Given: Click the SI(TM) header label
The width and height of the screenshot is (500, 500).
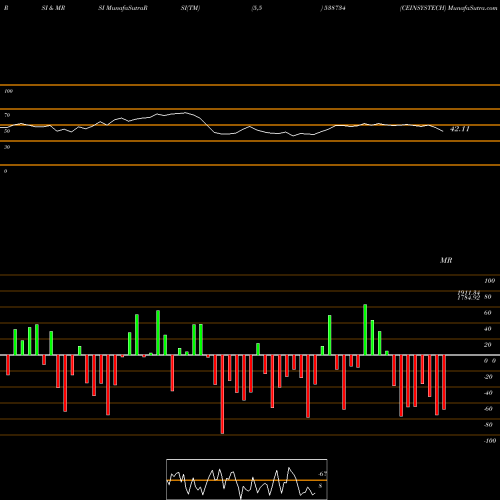Looking at the screenshot, I should [x=190, y=8].
